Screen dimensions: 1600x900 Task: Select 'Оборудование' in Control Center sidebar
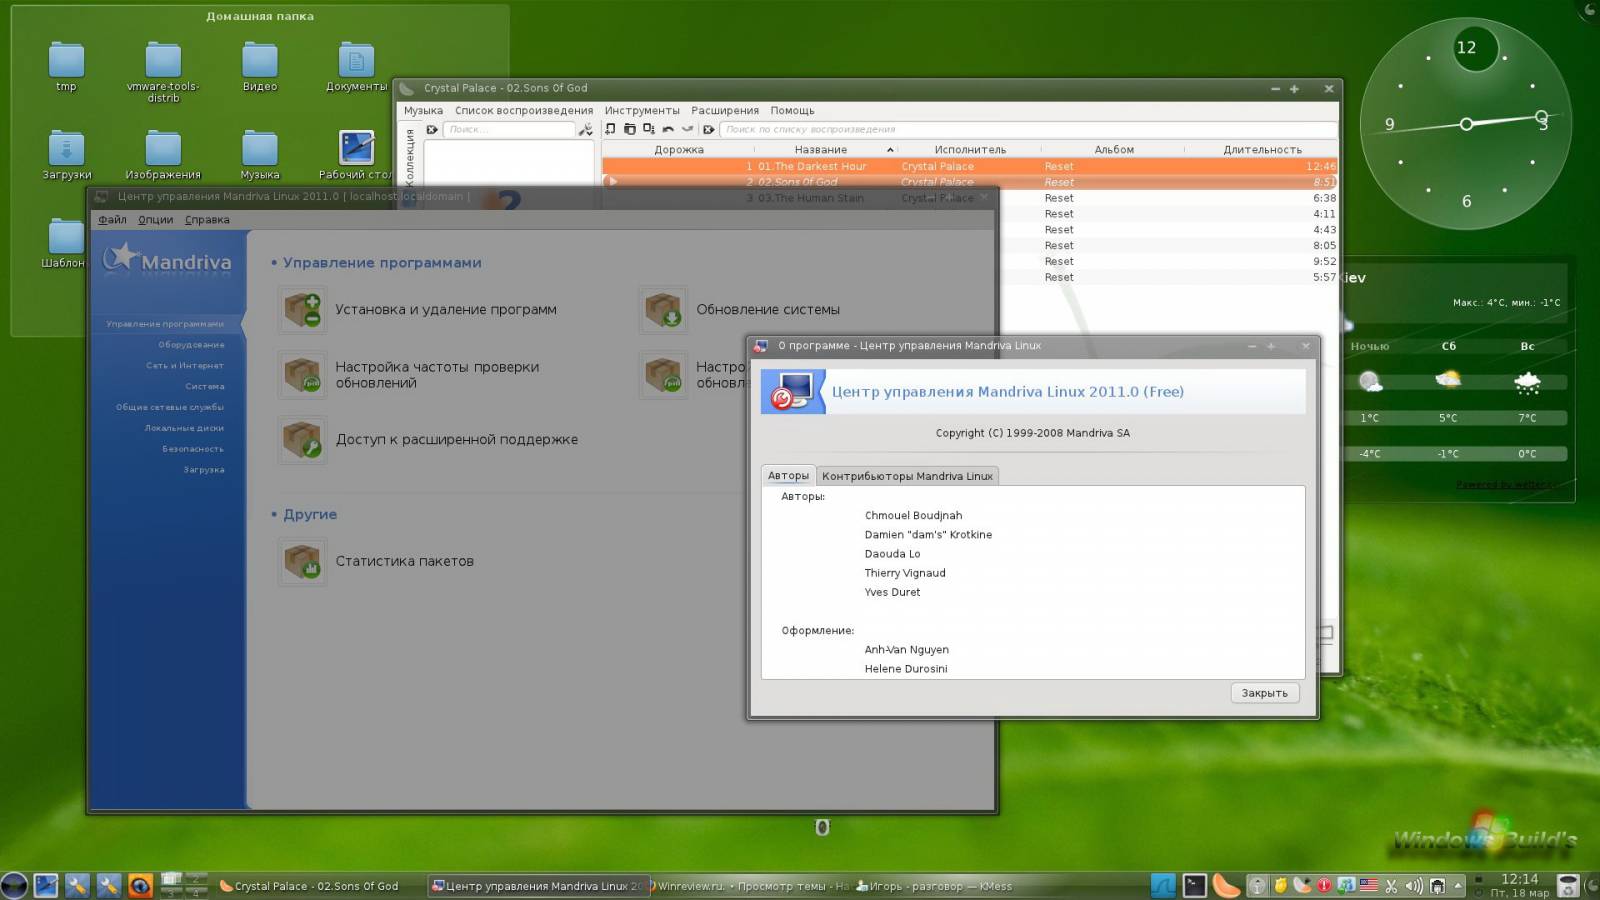(x=191, y=345)
